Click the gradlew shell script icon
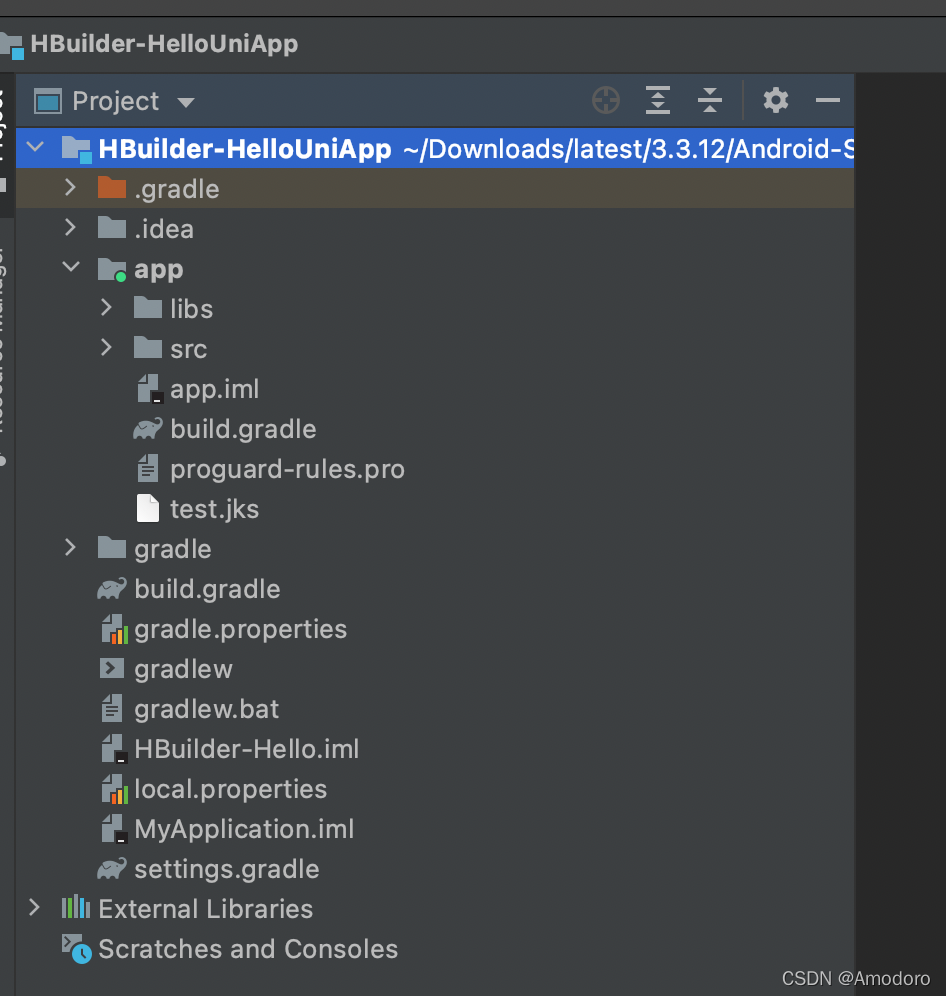The height and width of the screenshot is (996, 946). pyautogui.click(x=112, y=668)
